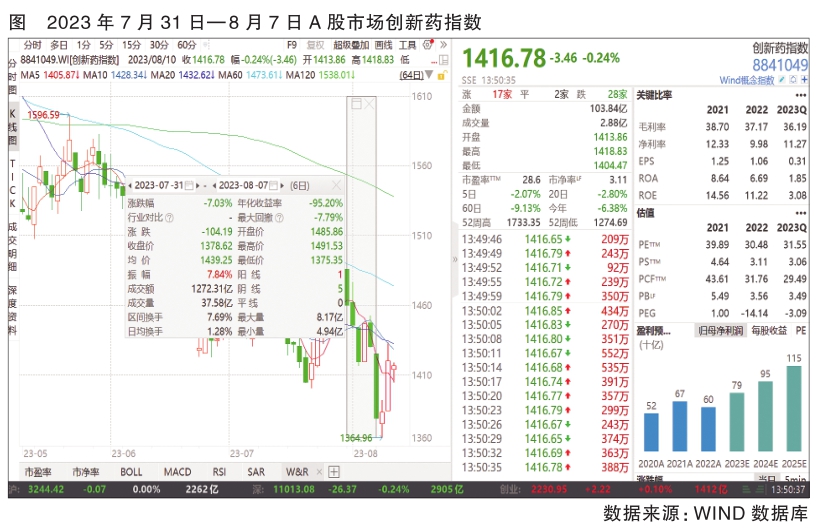
Task: Open the K线图 vertical side tab
Action: [13, 127]
